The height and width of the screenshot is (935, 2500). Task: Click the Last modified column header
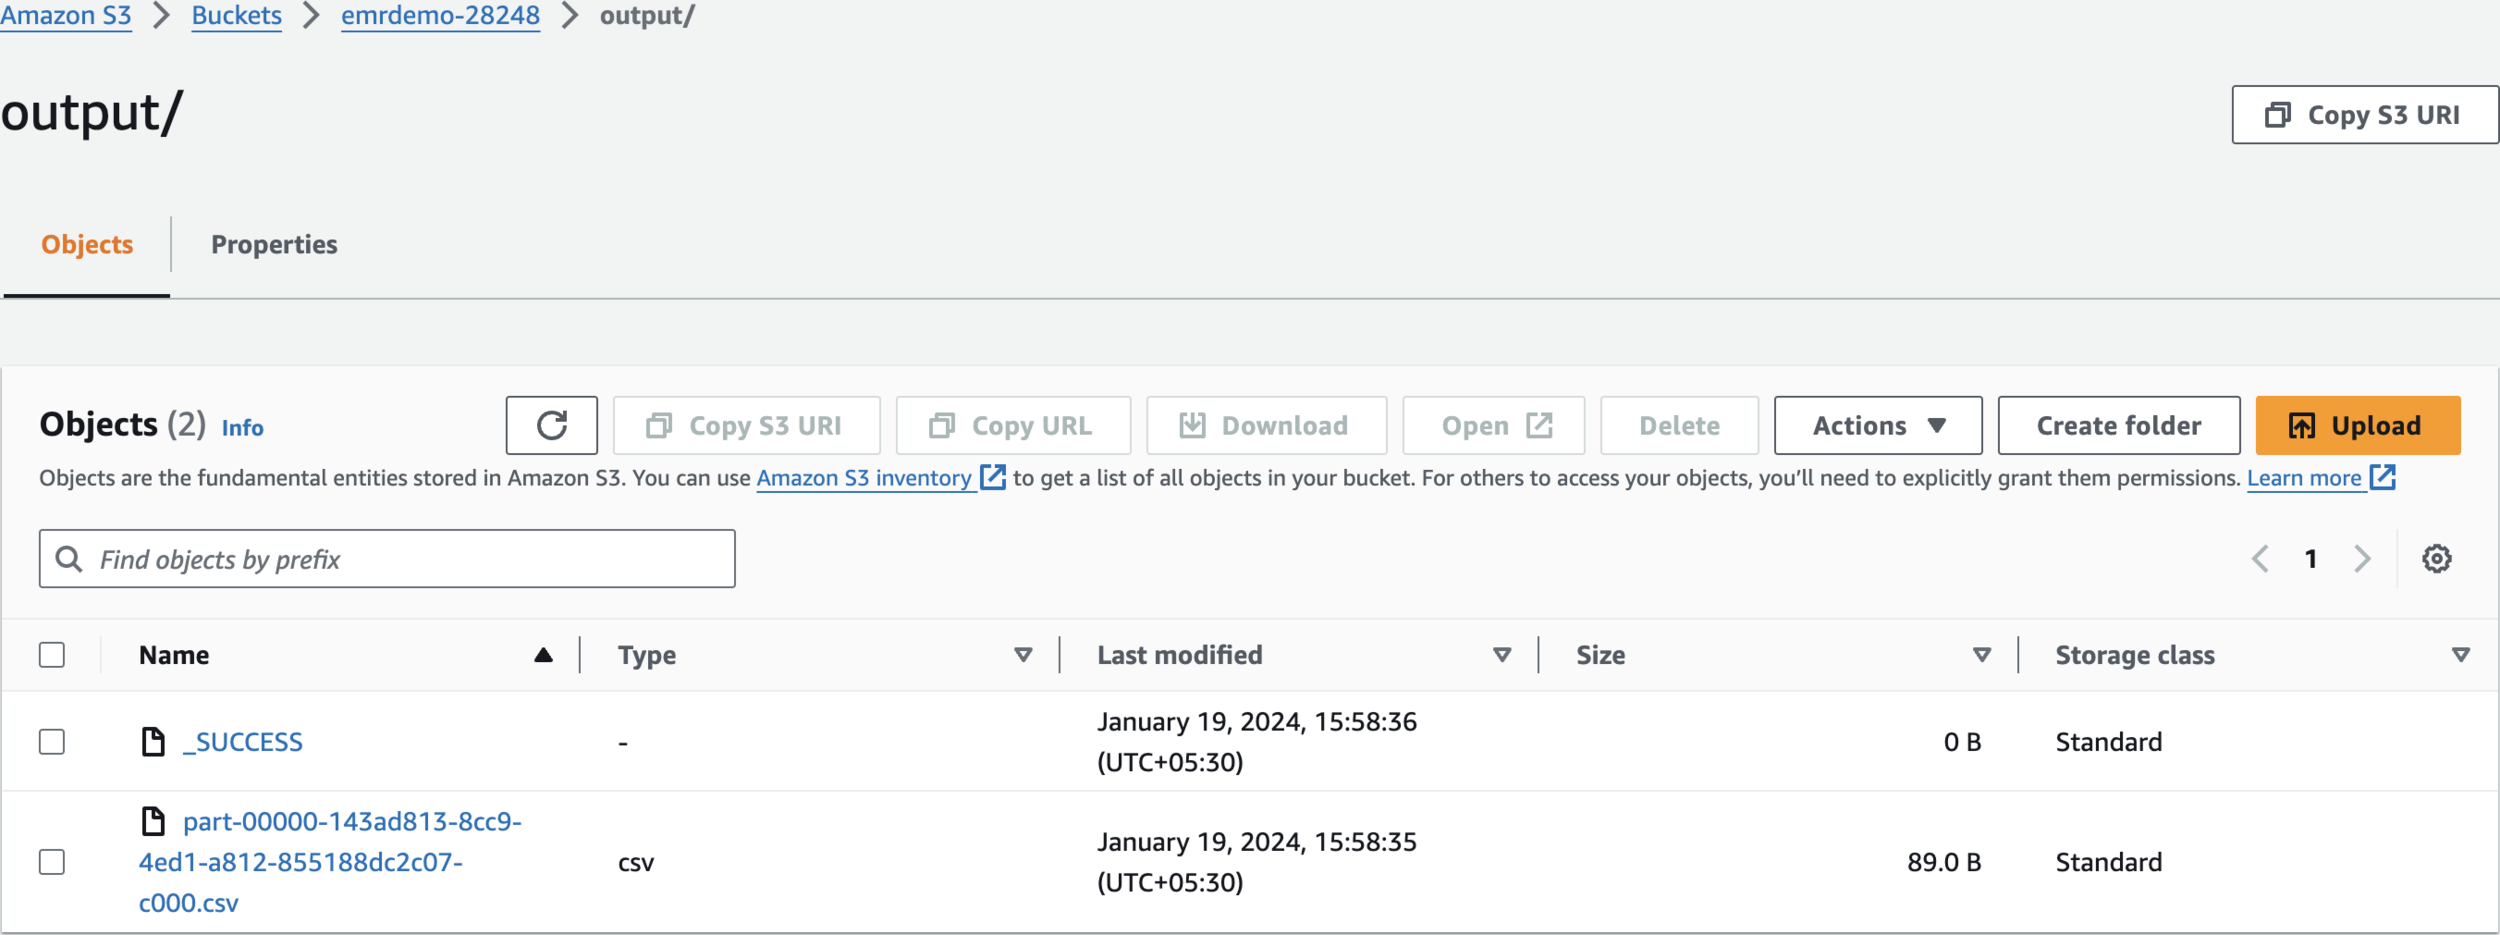[x=1180, y=655]
